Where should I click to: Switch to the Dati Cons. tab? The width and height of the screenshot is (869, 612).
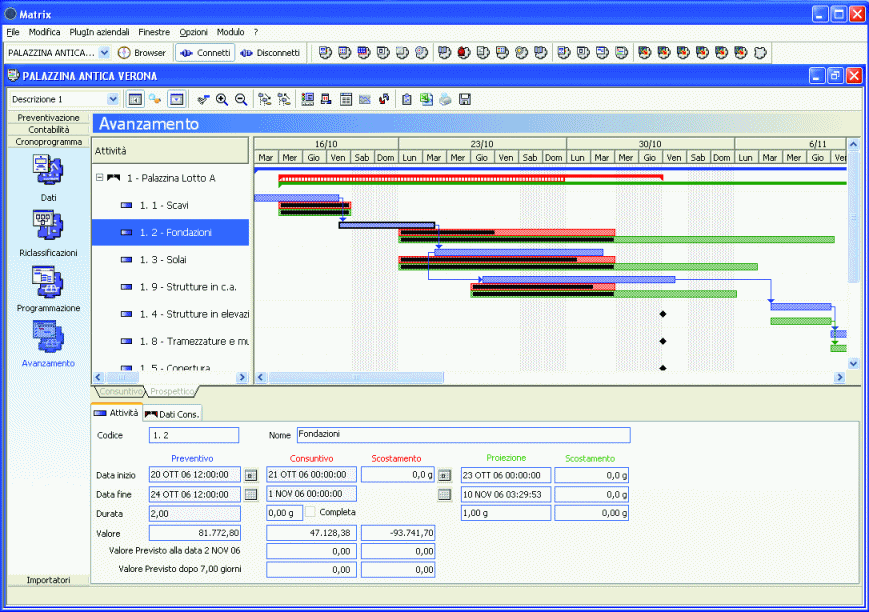click(x=172, y=414)
